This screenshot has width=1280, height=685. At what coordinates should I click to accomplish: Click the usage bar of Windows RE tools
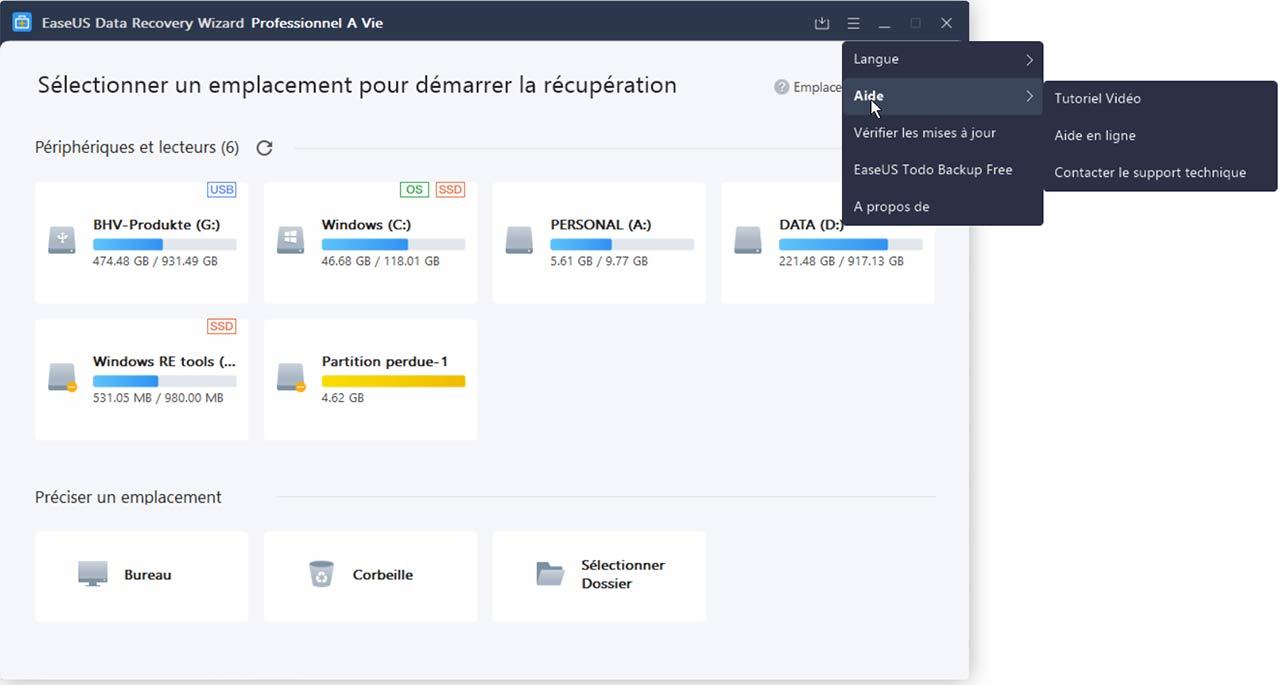pos(165,381)
